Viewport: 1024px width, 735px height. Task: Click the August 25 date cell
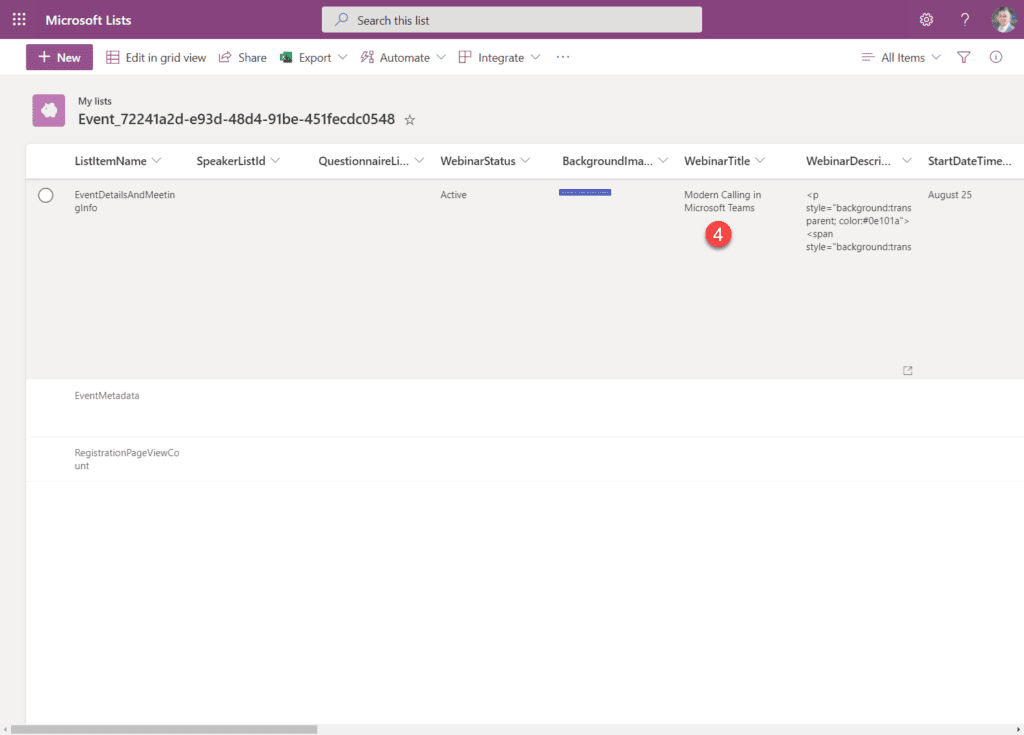pos(950,195)
